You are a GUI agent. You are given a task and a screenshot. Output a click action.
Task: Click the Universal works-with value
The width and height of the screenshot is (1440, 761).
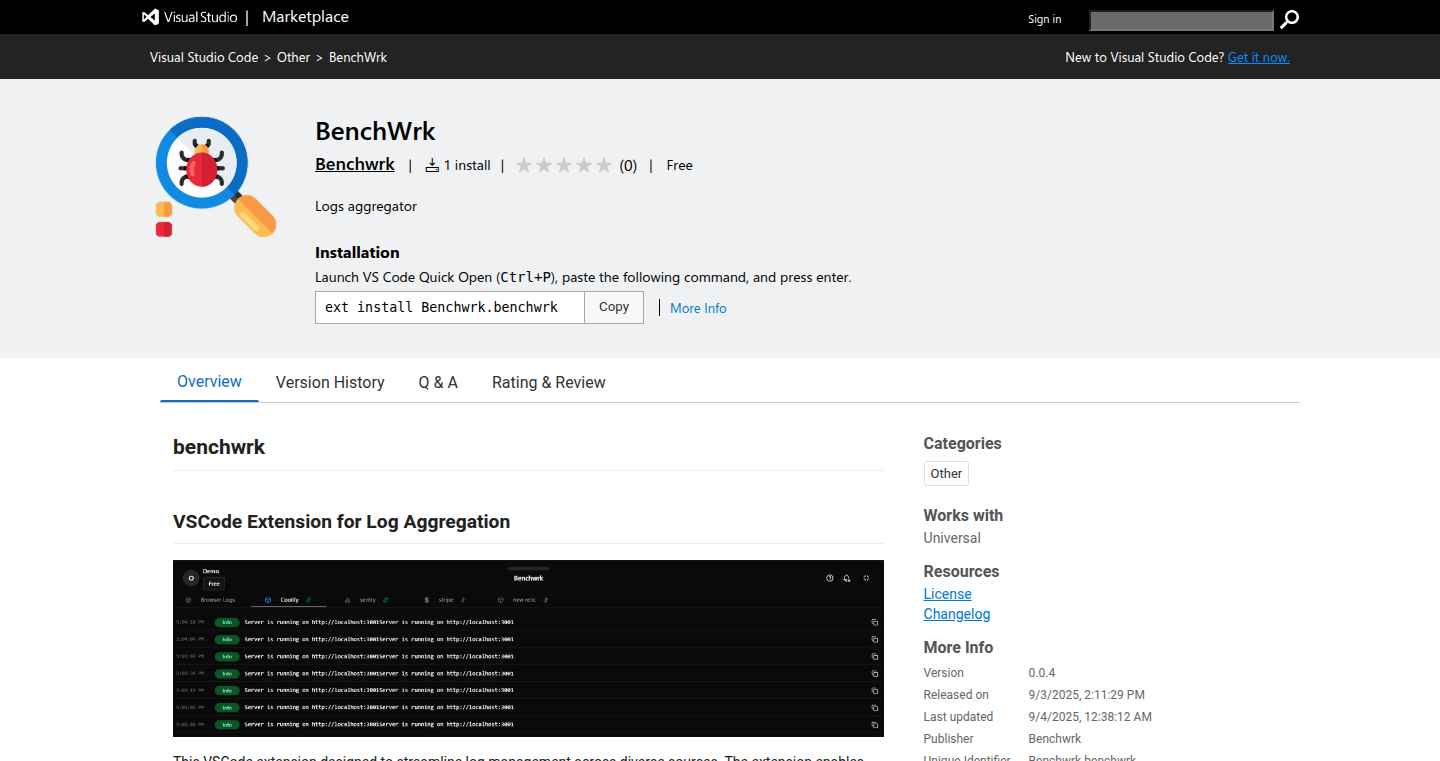pos(952,538)
